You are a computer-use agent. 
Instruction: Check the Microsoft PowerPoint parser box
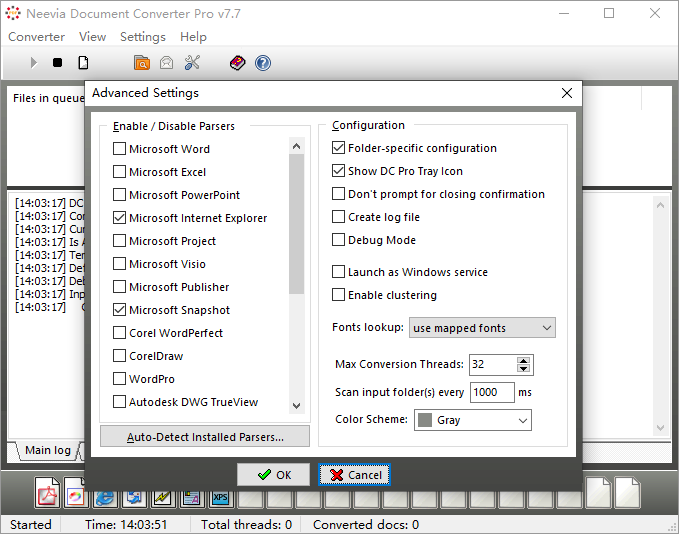coord(119,194)
